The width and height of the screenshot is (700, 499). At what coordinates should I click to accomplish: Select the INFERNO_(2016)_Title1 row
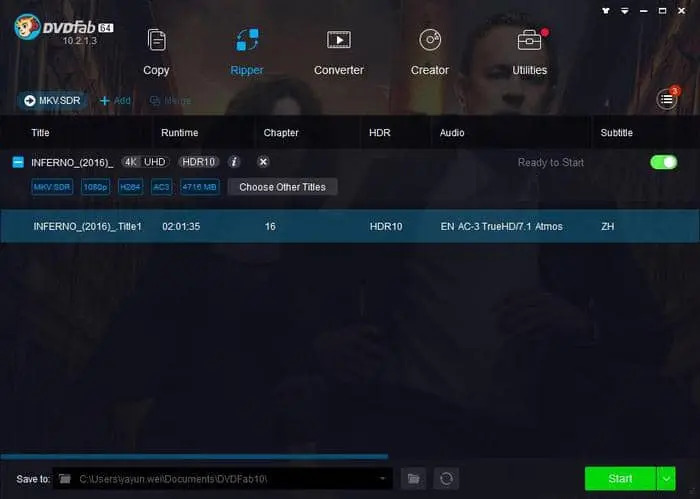point(350,226)
